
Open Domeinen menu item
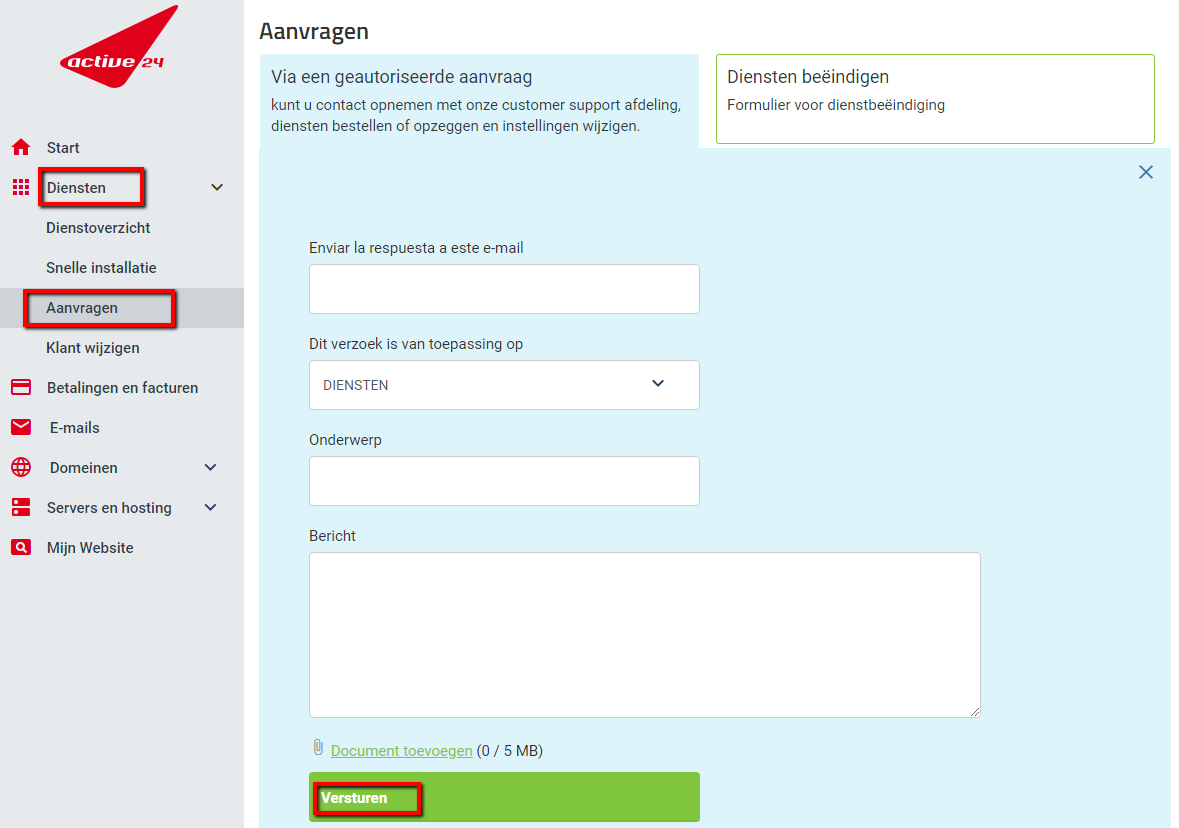83,468
